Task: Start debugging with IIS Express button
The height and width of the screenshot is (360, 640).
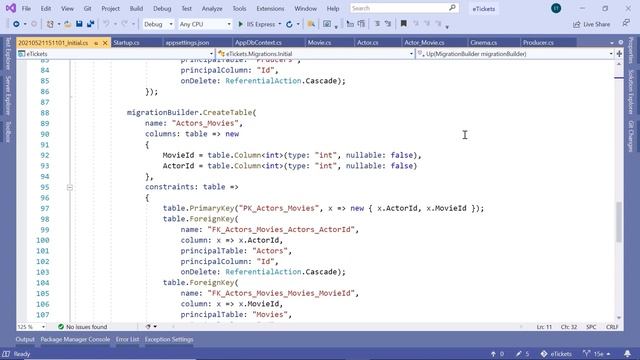Action: (x=257, y=24)
